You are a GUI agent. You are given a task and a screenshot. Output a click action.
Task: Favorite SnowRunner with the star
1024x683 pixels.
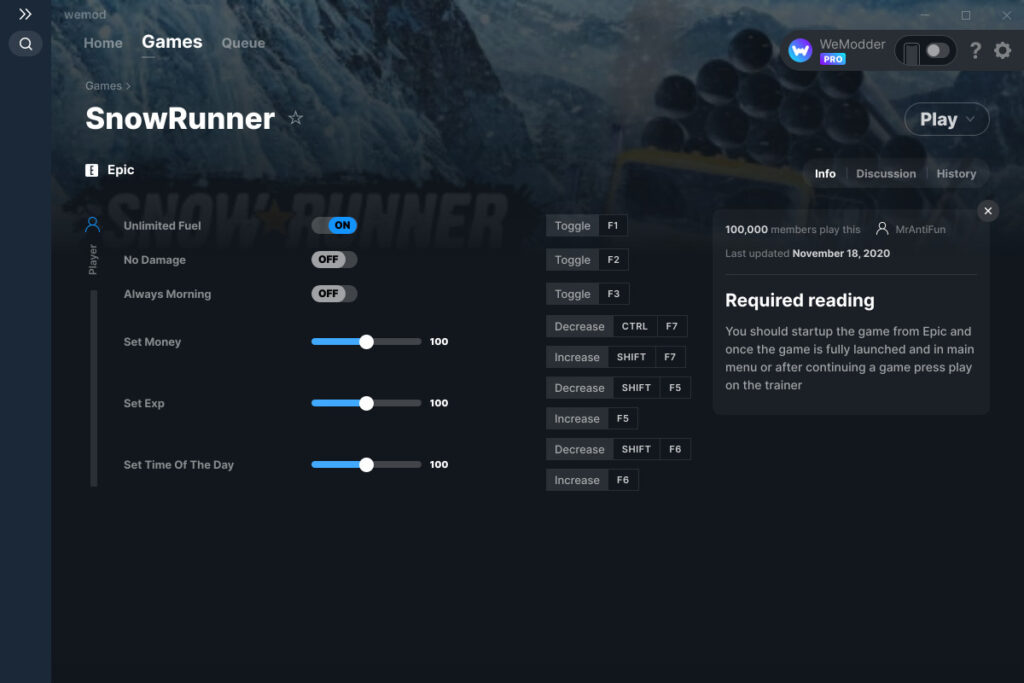pos(295,118)
